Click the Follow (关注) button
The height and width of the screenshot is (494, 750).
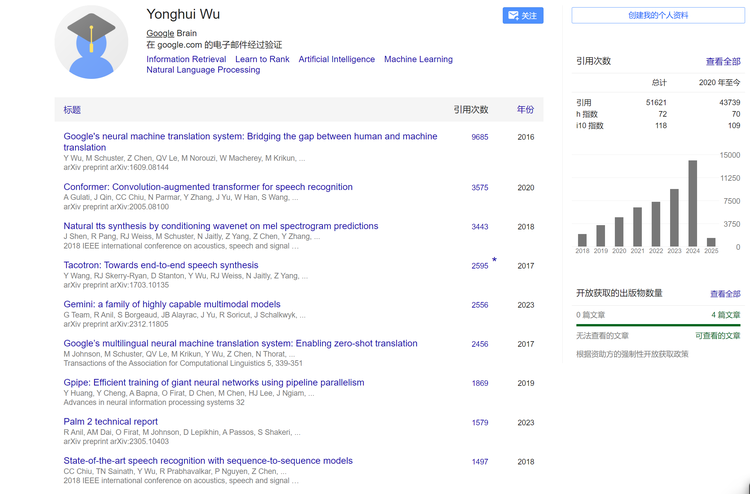tap(523, 15)
